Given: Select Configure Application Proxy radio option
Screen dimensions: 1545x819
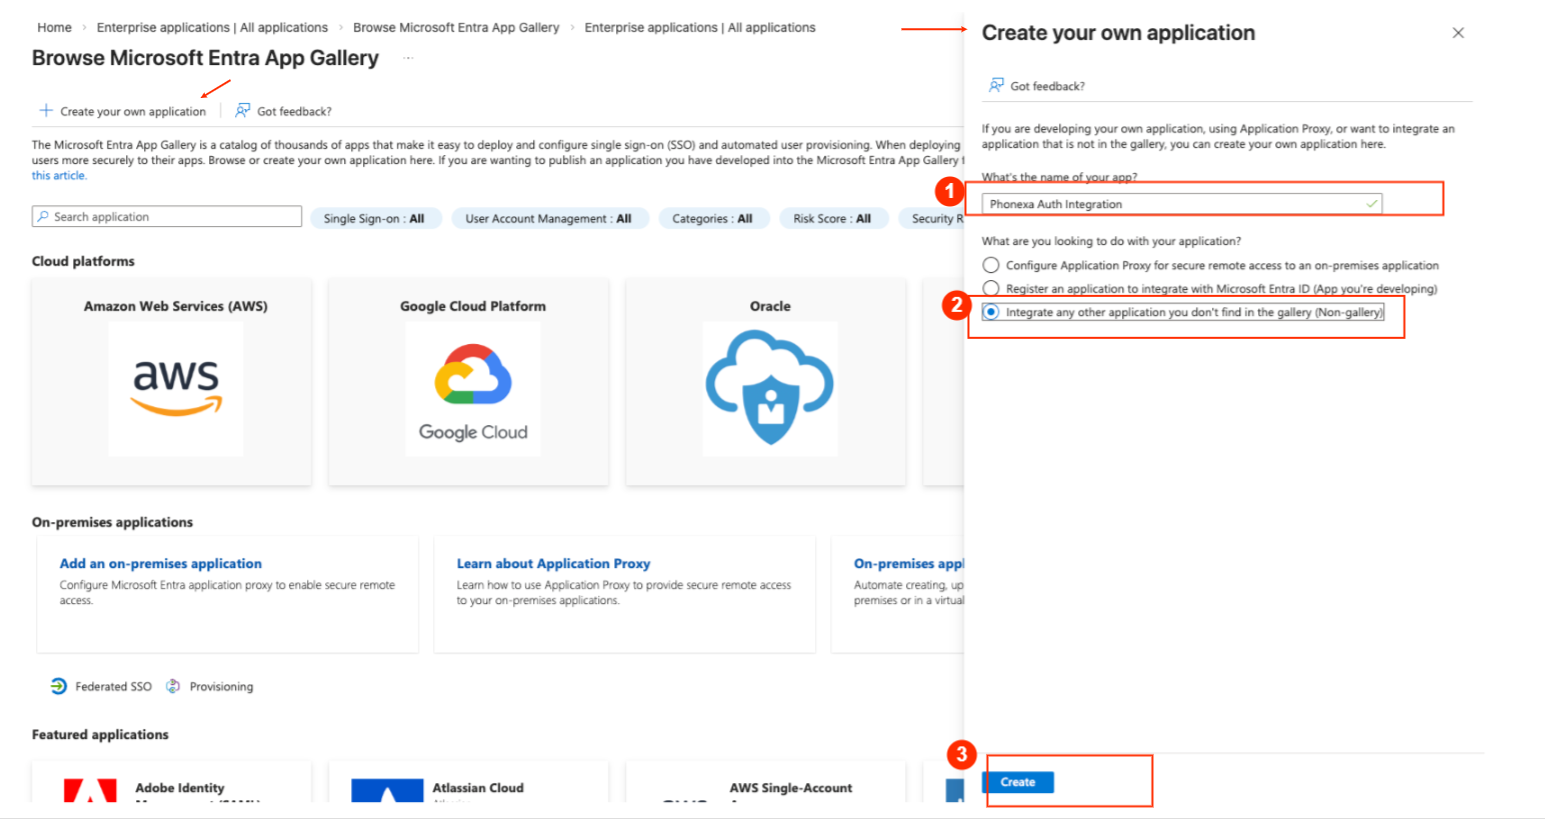Looking at the screenshot, I should pos(991,265).
